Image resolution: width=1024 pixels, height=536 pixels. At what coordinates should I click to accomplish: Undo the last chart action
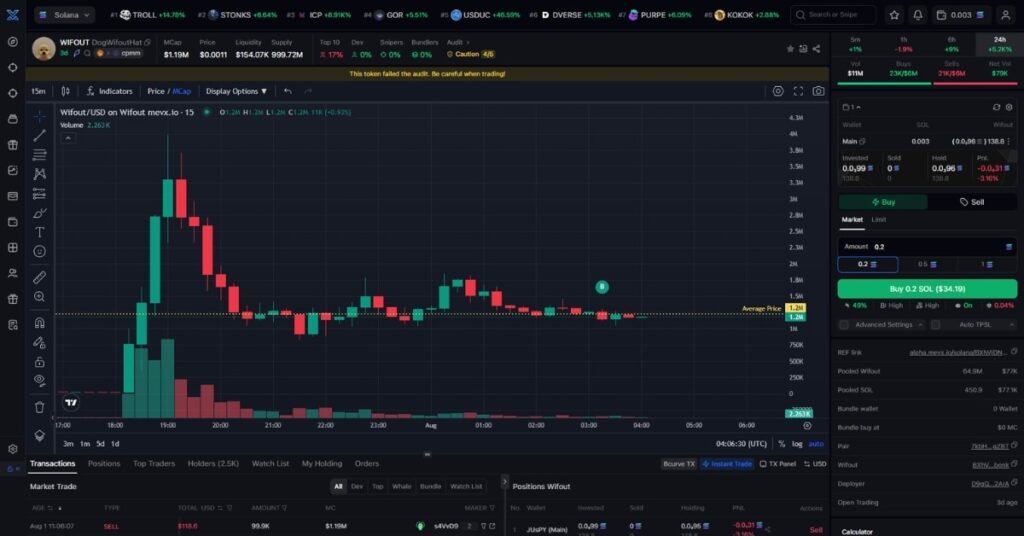(x=288, y=91)
